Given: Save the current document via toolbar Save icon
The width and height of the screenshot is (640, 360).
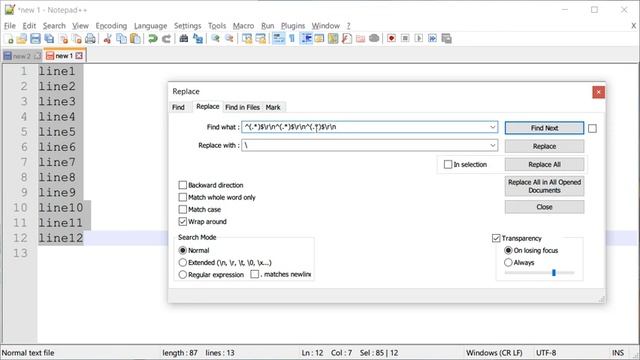Looking at the screenshot, I should point(36,39).
